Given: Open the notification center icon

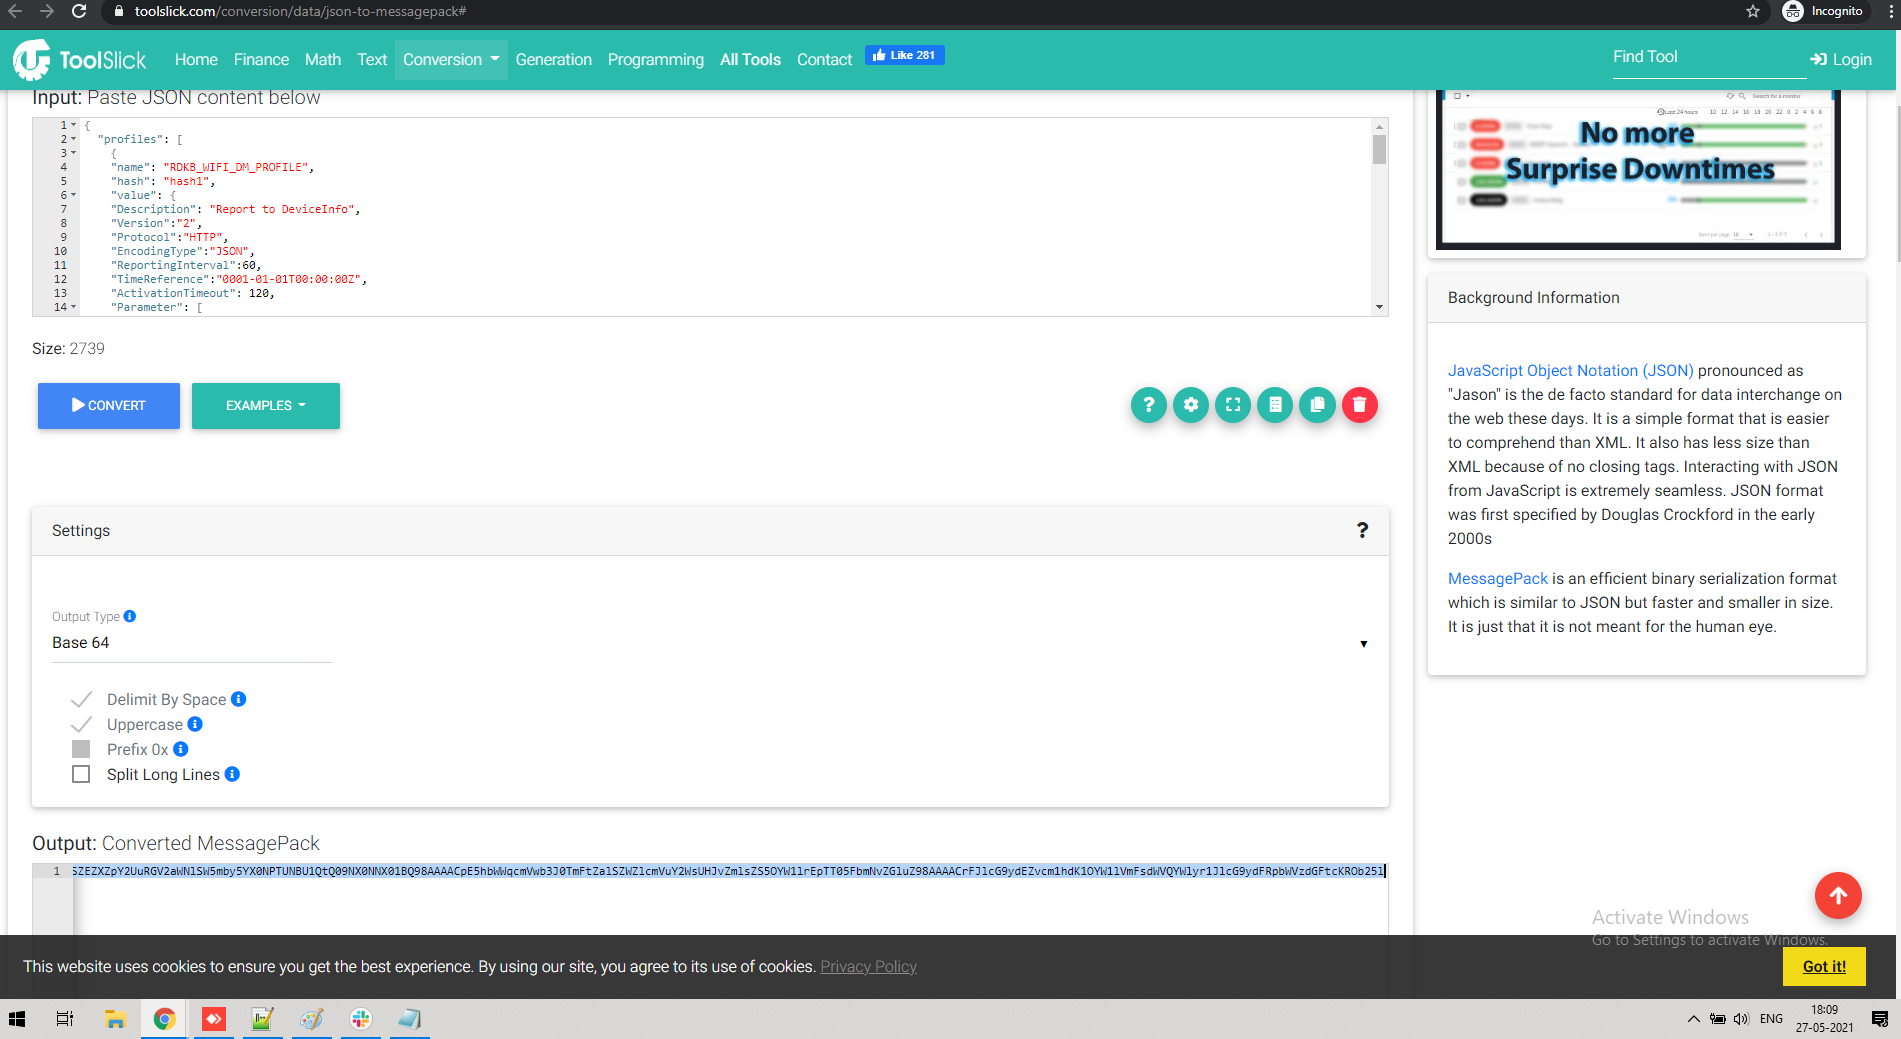Looking at the screenshot, I should coord(1880,1019).
